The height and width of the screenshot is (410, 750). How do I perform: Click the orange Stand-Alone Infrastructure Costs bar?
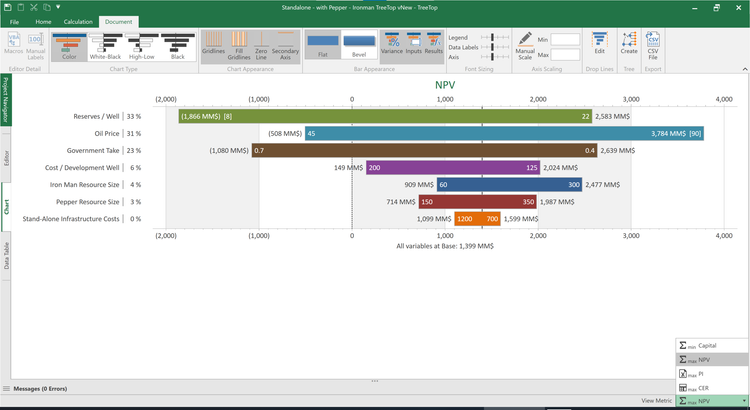pyautogui.click(x=477, y=219)
